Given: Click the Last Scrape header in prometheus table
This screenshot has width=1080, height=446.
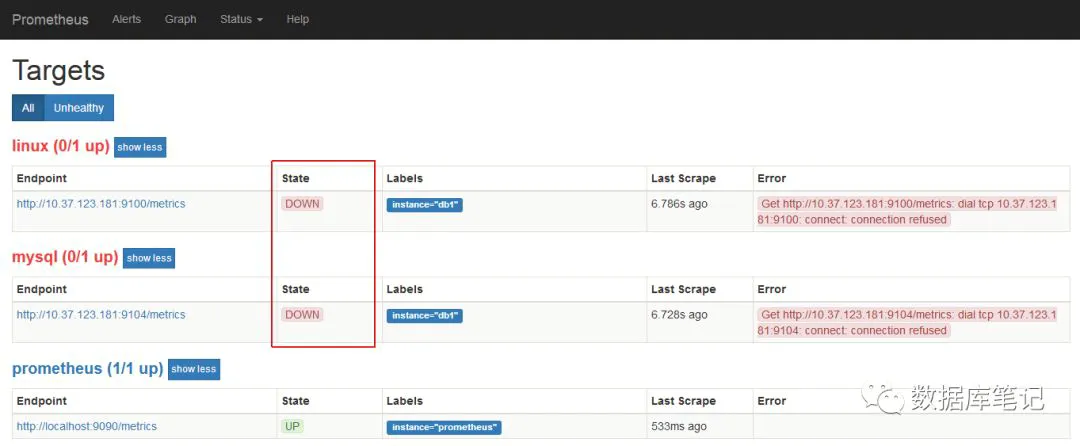Looking at the screenshot, I should click(683, 401).
